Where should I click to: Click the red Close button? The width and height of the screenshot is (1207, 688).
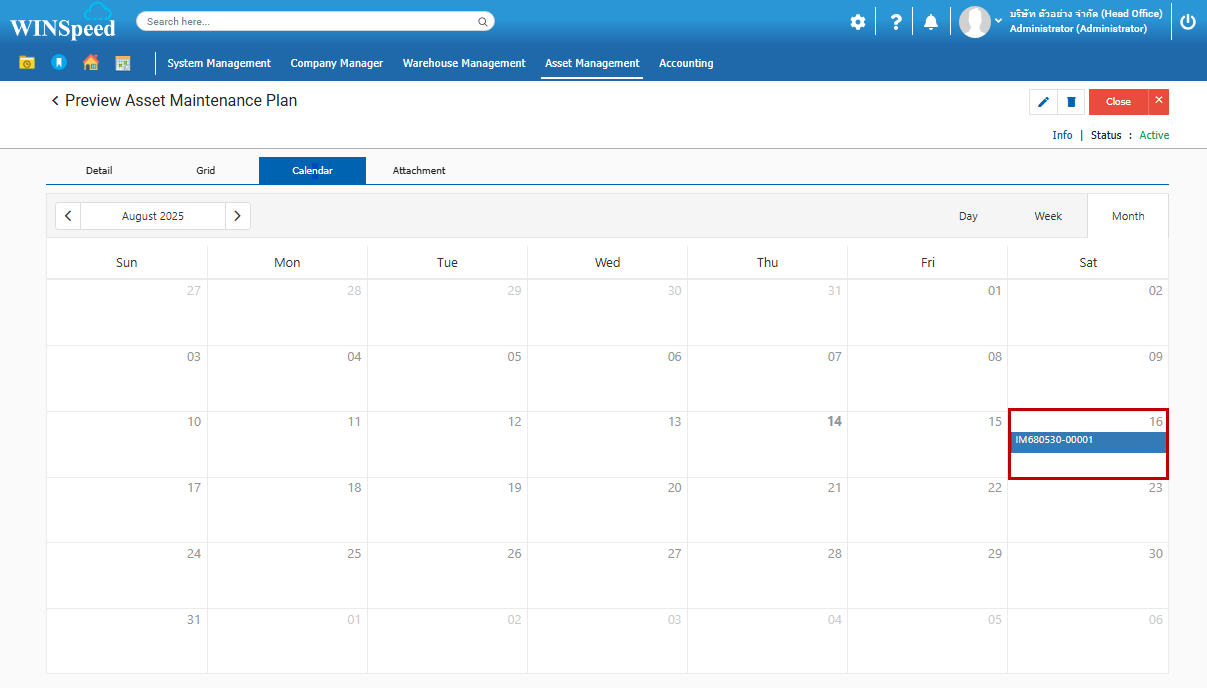[x=1118, y=102]
